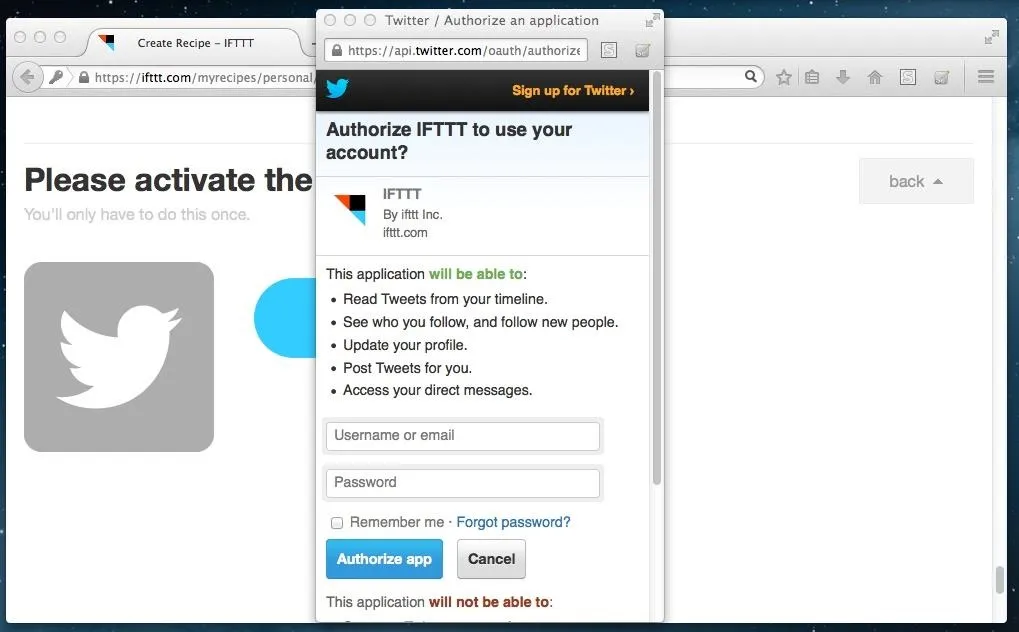Click the fullscreen arrows of the main browser window

(992, 38)
